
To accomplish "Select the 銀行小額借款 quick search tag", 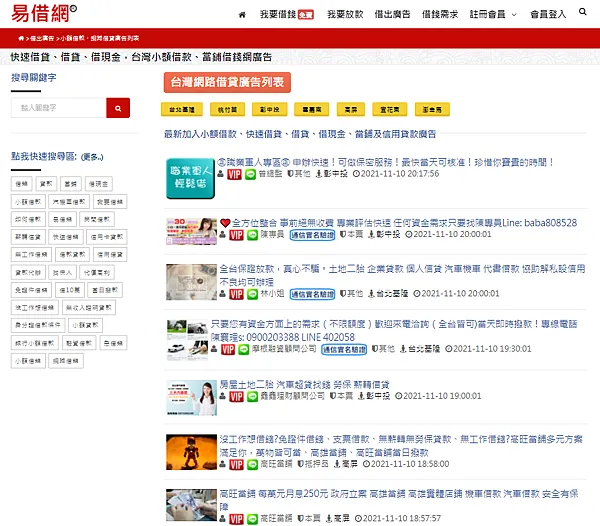I will 34,343.
